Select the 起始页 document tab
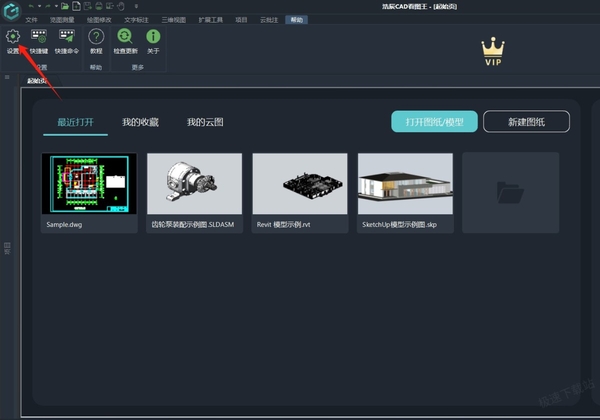The height and width of the screenshot is (420, 600). tap(38, 81)
